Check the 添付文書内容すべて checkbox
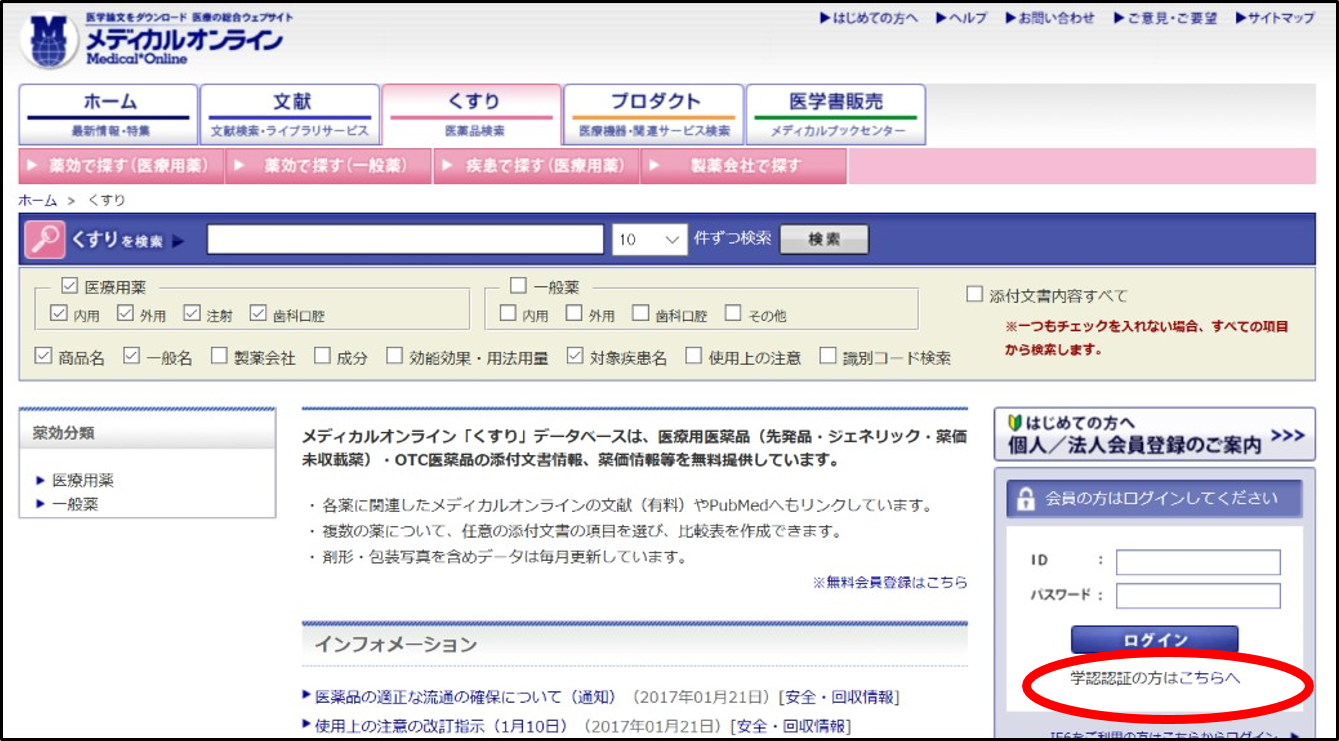 pos(975,295)
